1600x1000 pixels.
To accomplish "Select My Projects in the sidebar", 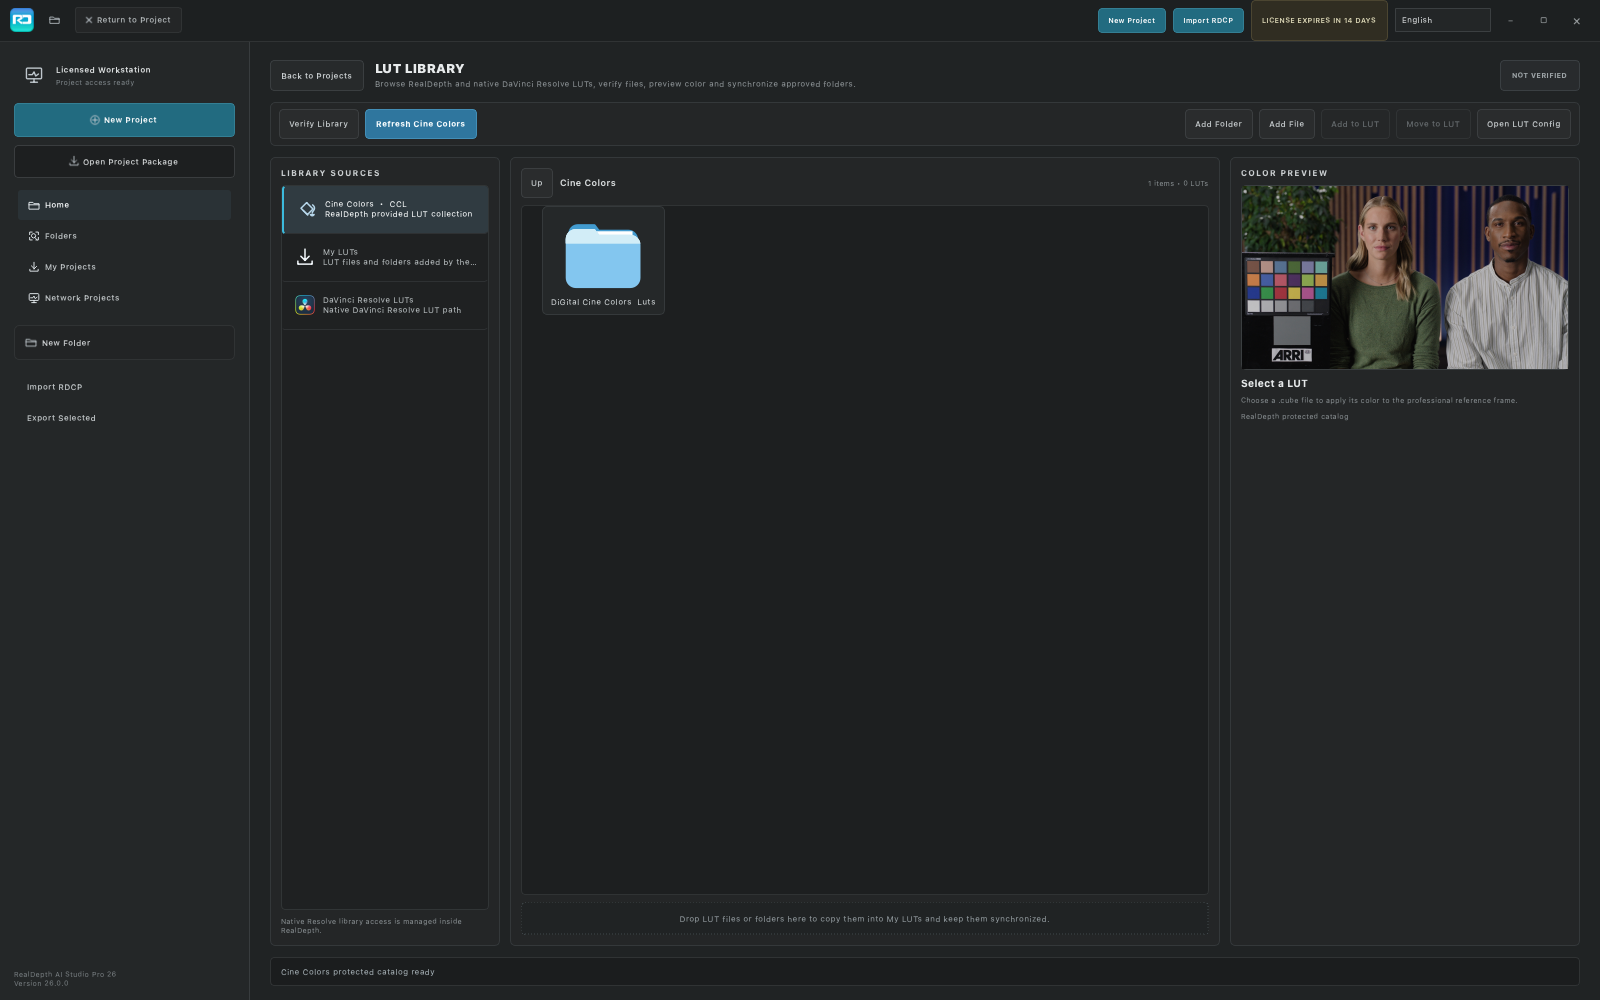I will [x=124, y=267].
